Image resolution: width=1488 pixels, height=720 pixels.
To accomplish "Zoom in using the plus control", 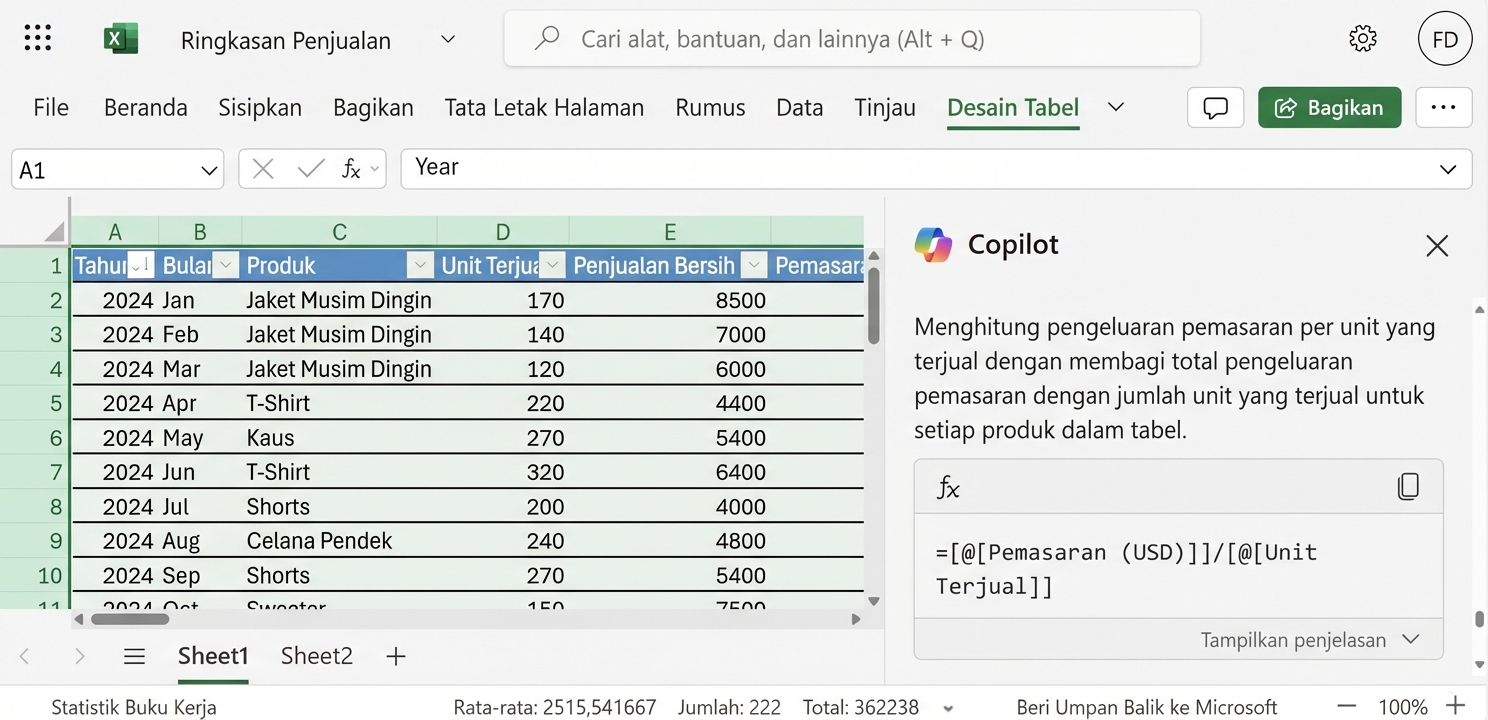I will click(1455, 706).
